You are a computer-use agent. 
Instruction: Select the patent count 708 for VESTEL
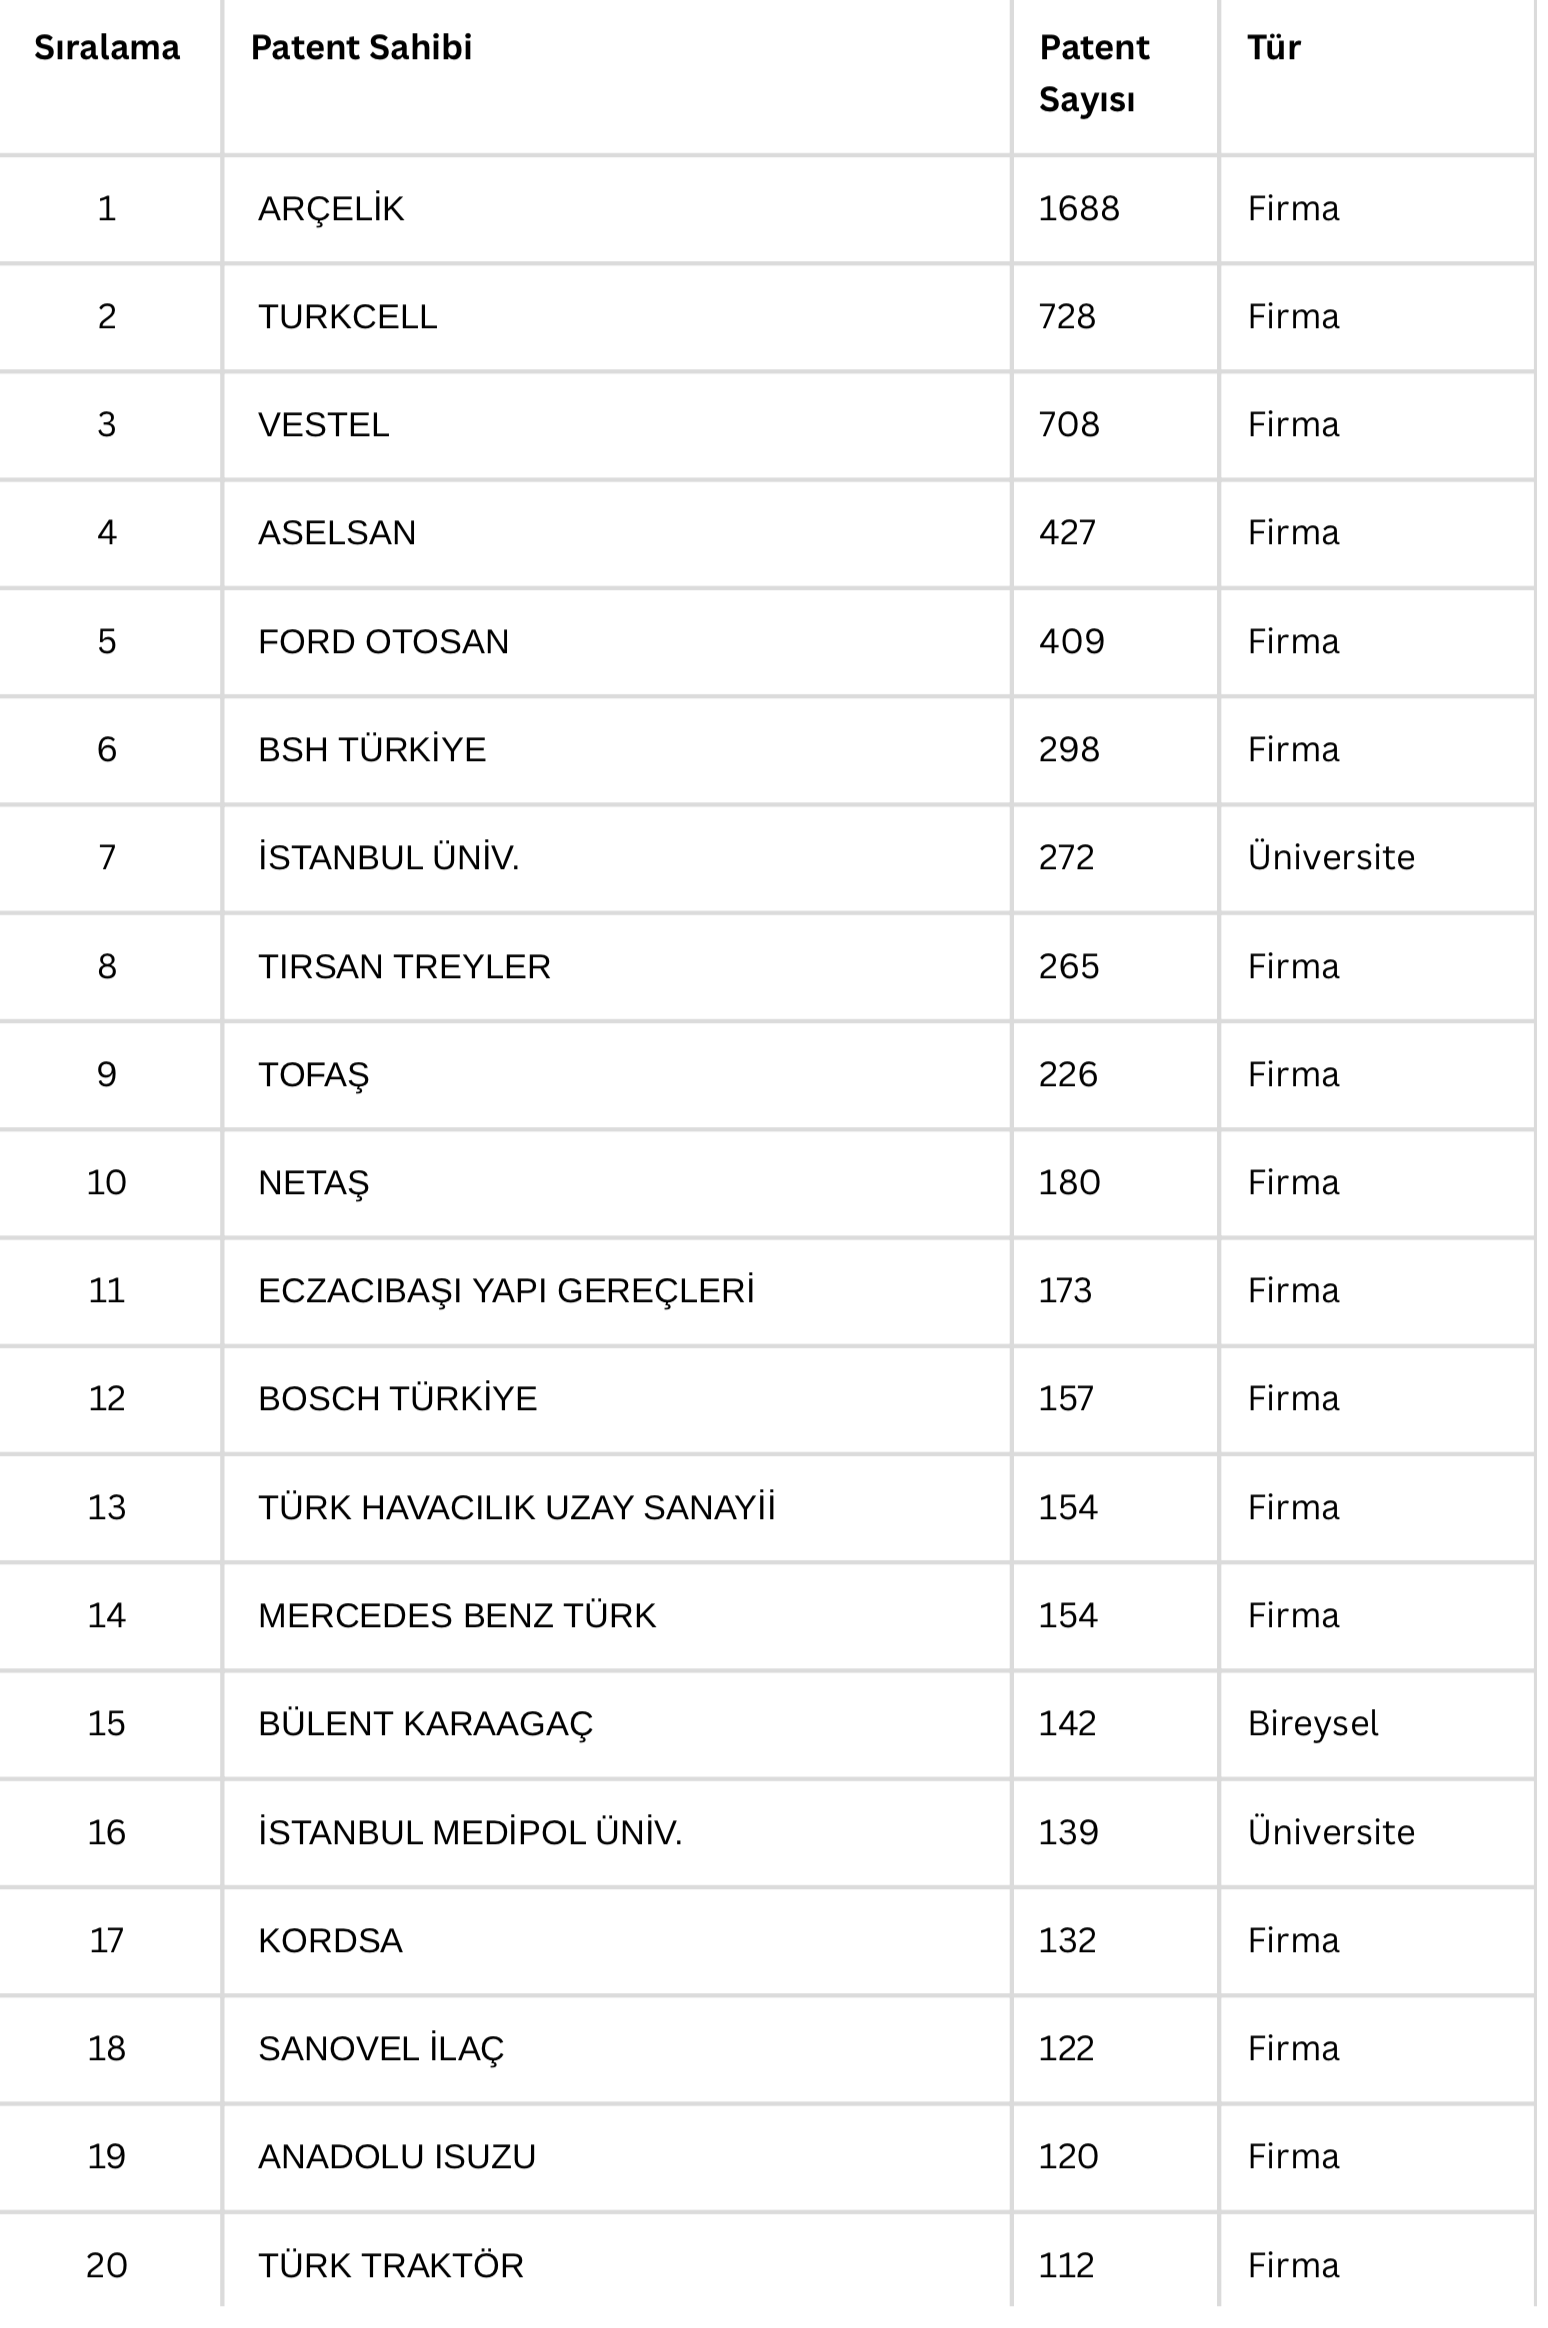[1068, 425]
